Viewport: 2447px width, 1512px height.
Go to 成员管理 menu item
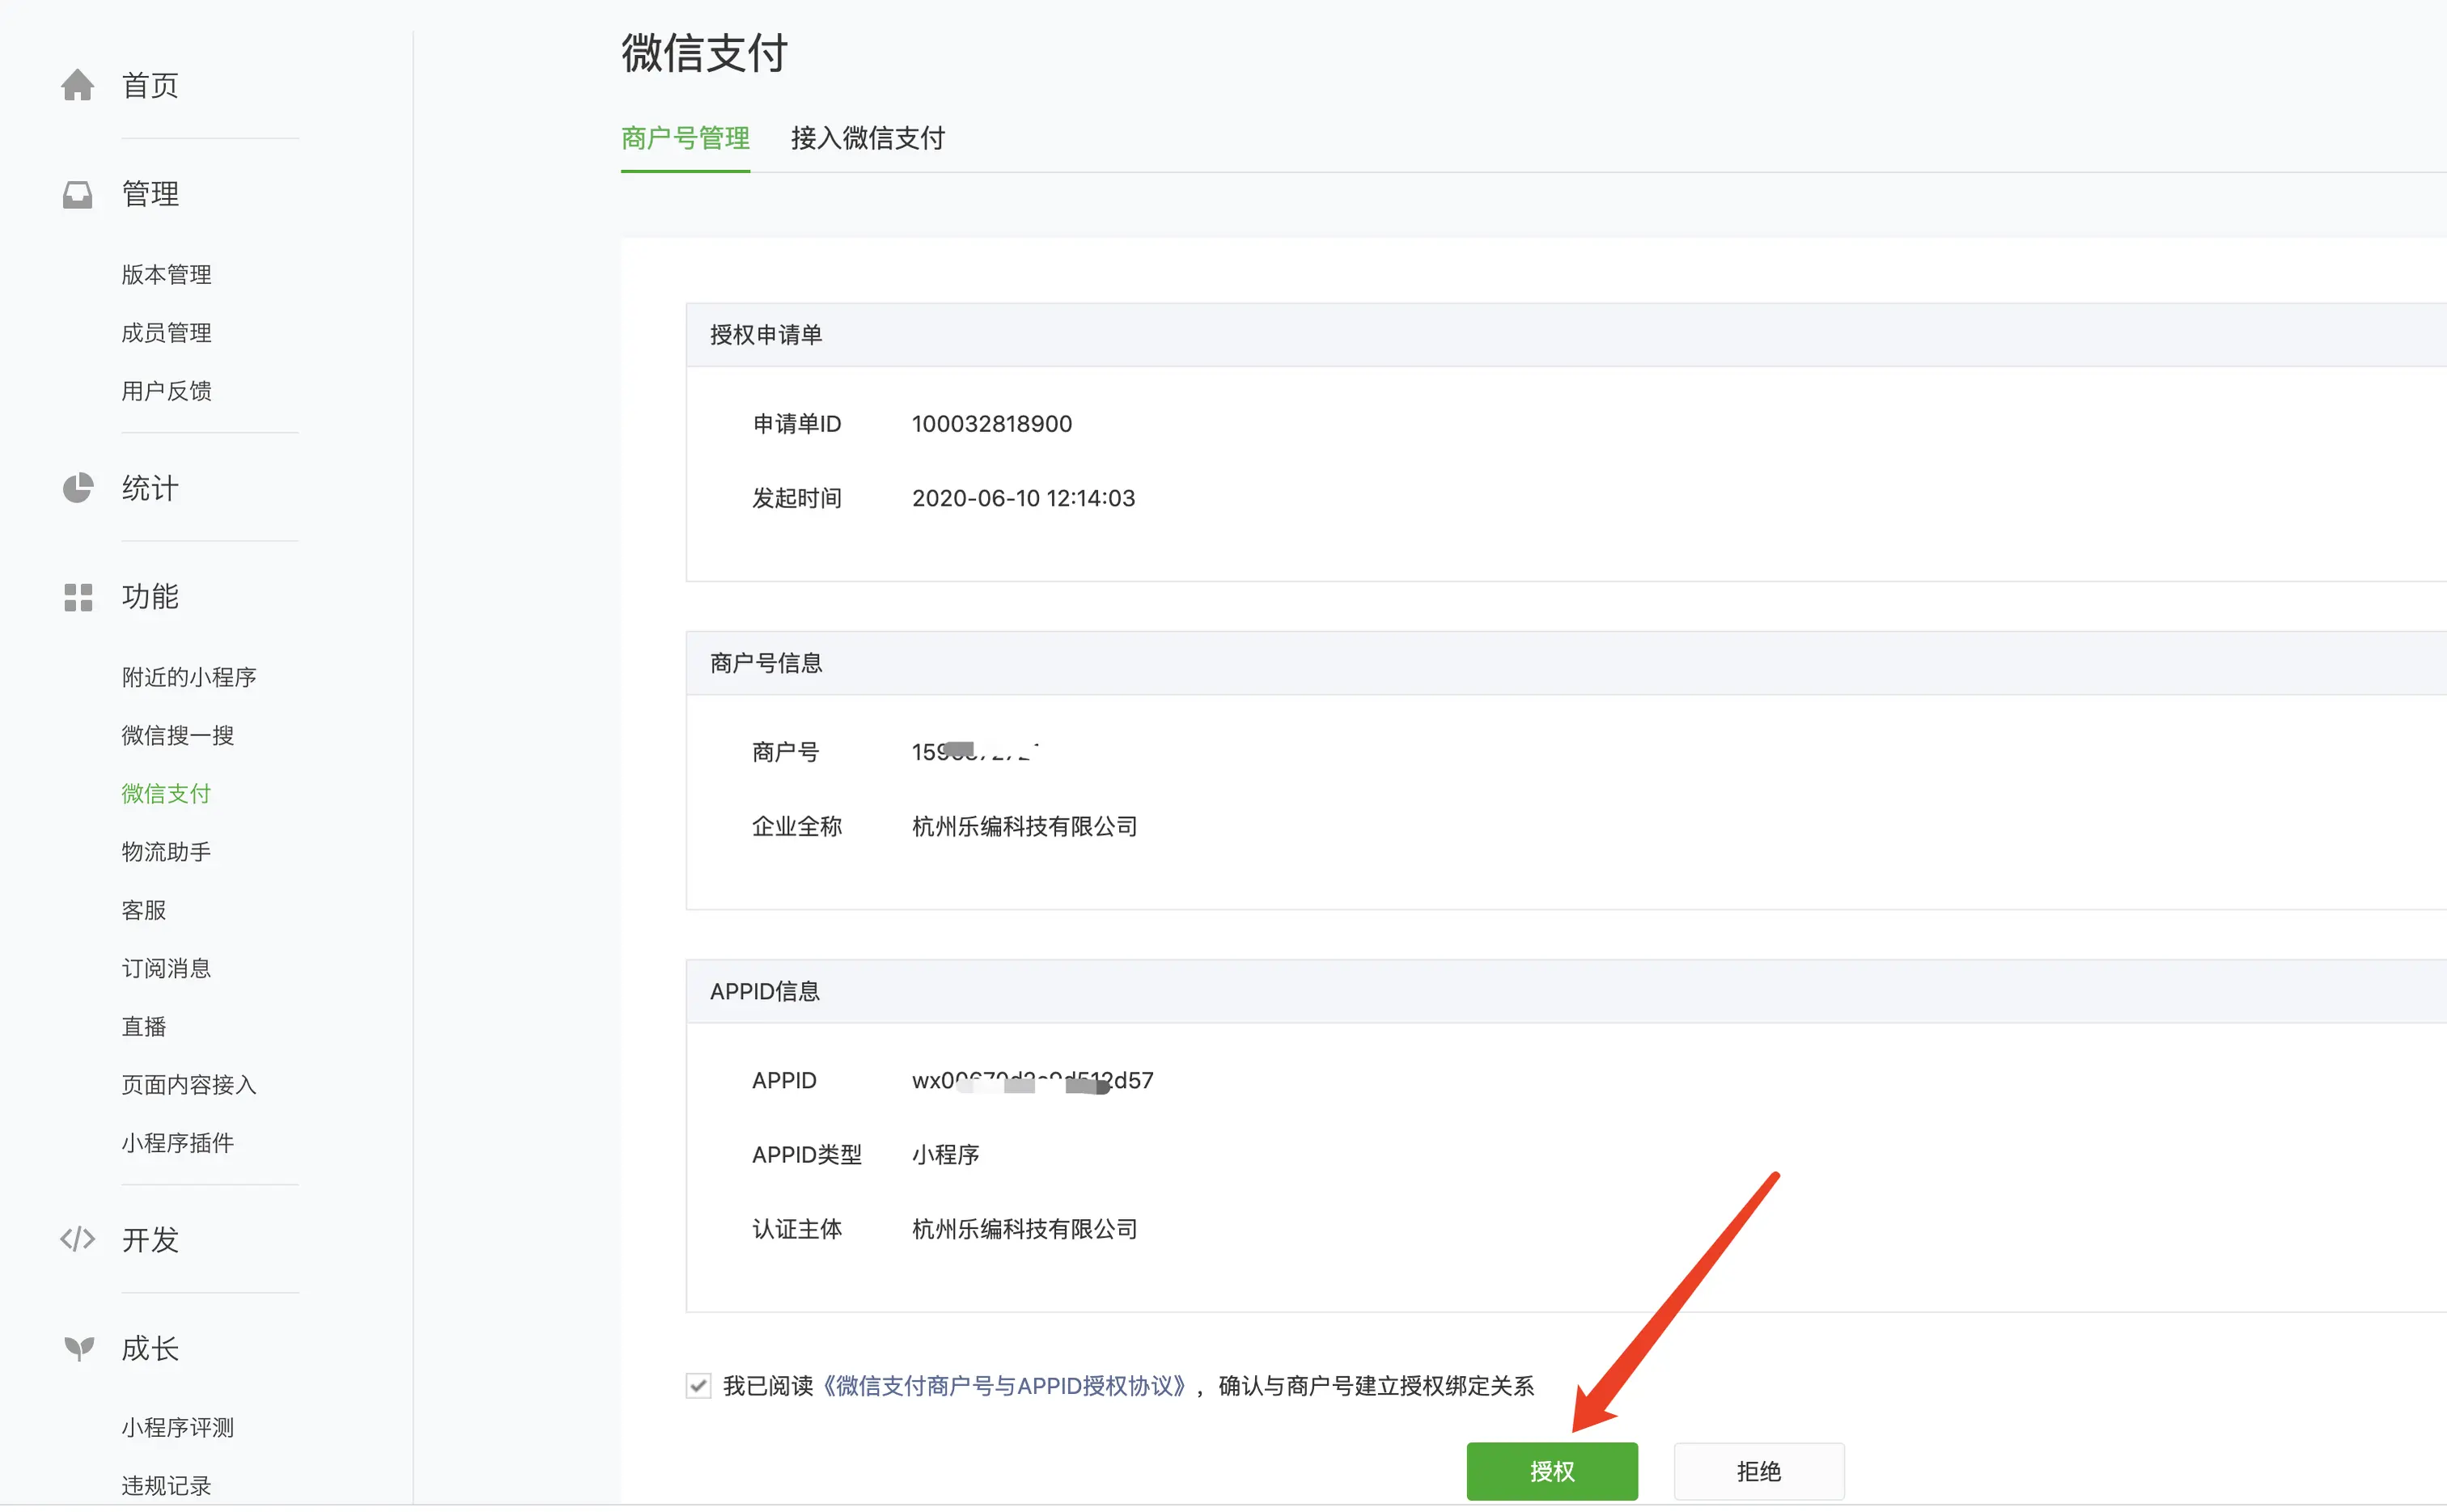click(166, 333)
